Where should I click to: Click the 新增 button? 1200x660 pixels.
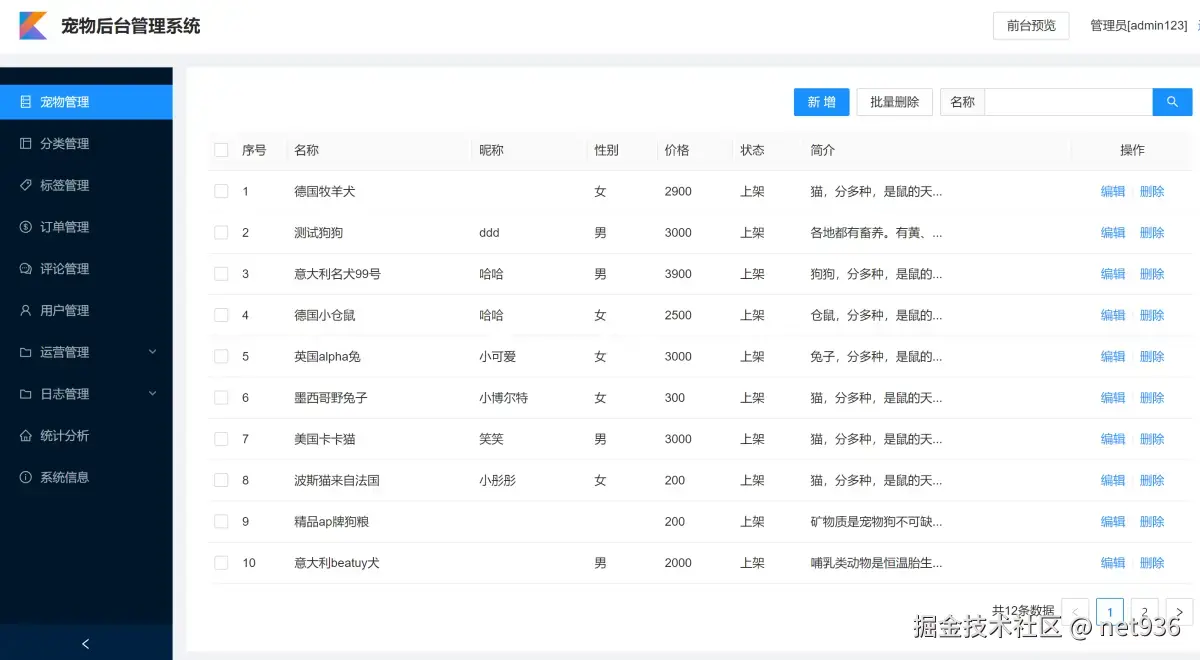pyautogui.click(x=822, y=102)
